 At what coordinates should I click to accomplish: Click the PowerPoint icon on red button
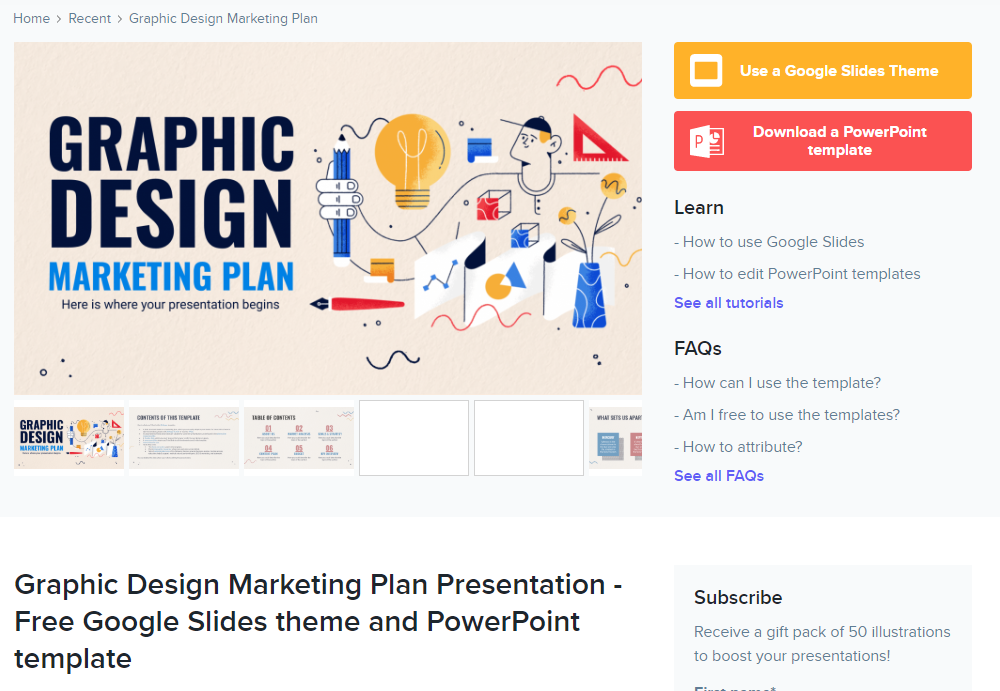707,141
